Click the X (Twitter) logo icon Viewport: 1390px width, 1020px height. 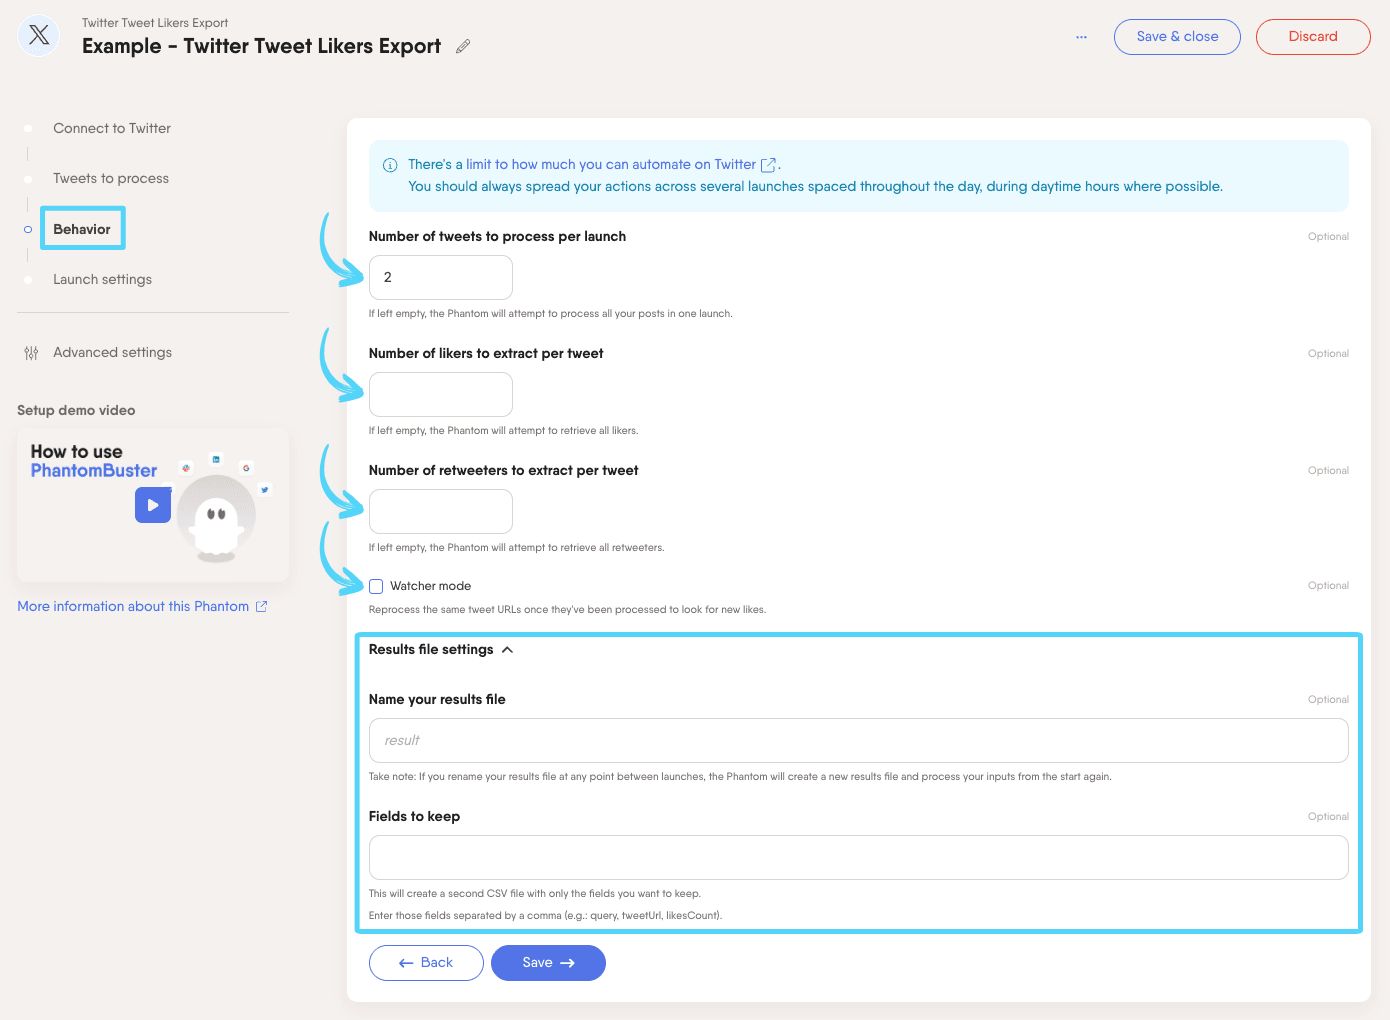(39, 36)
